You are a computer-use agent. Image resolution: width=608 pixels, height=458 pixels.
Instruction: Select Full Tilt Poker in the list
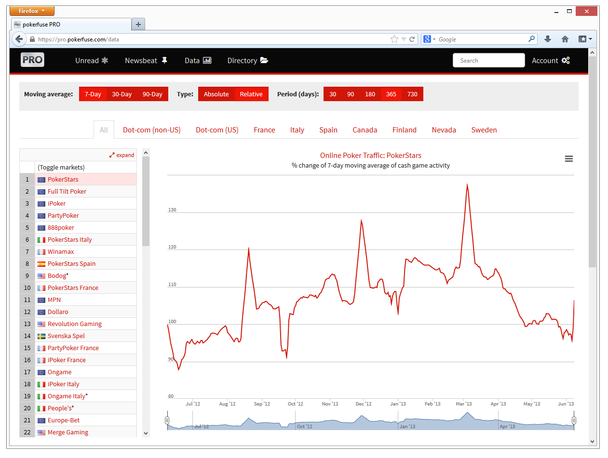click(78, 191)
